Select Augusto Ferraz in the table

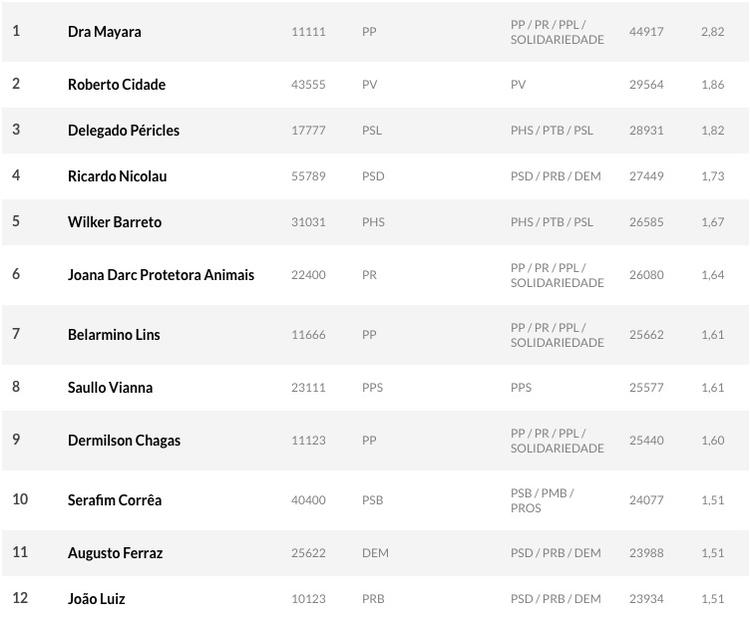tap(115, 554)
